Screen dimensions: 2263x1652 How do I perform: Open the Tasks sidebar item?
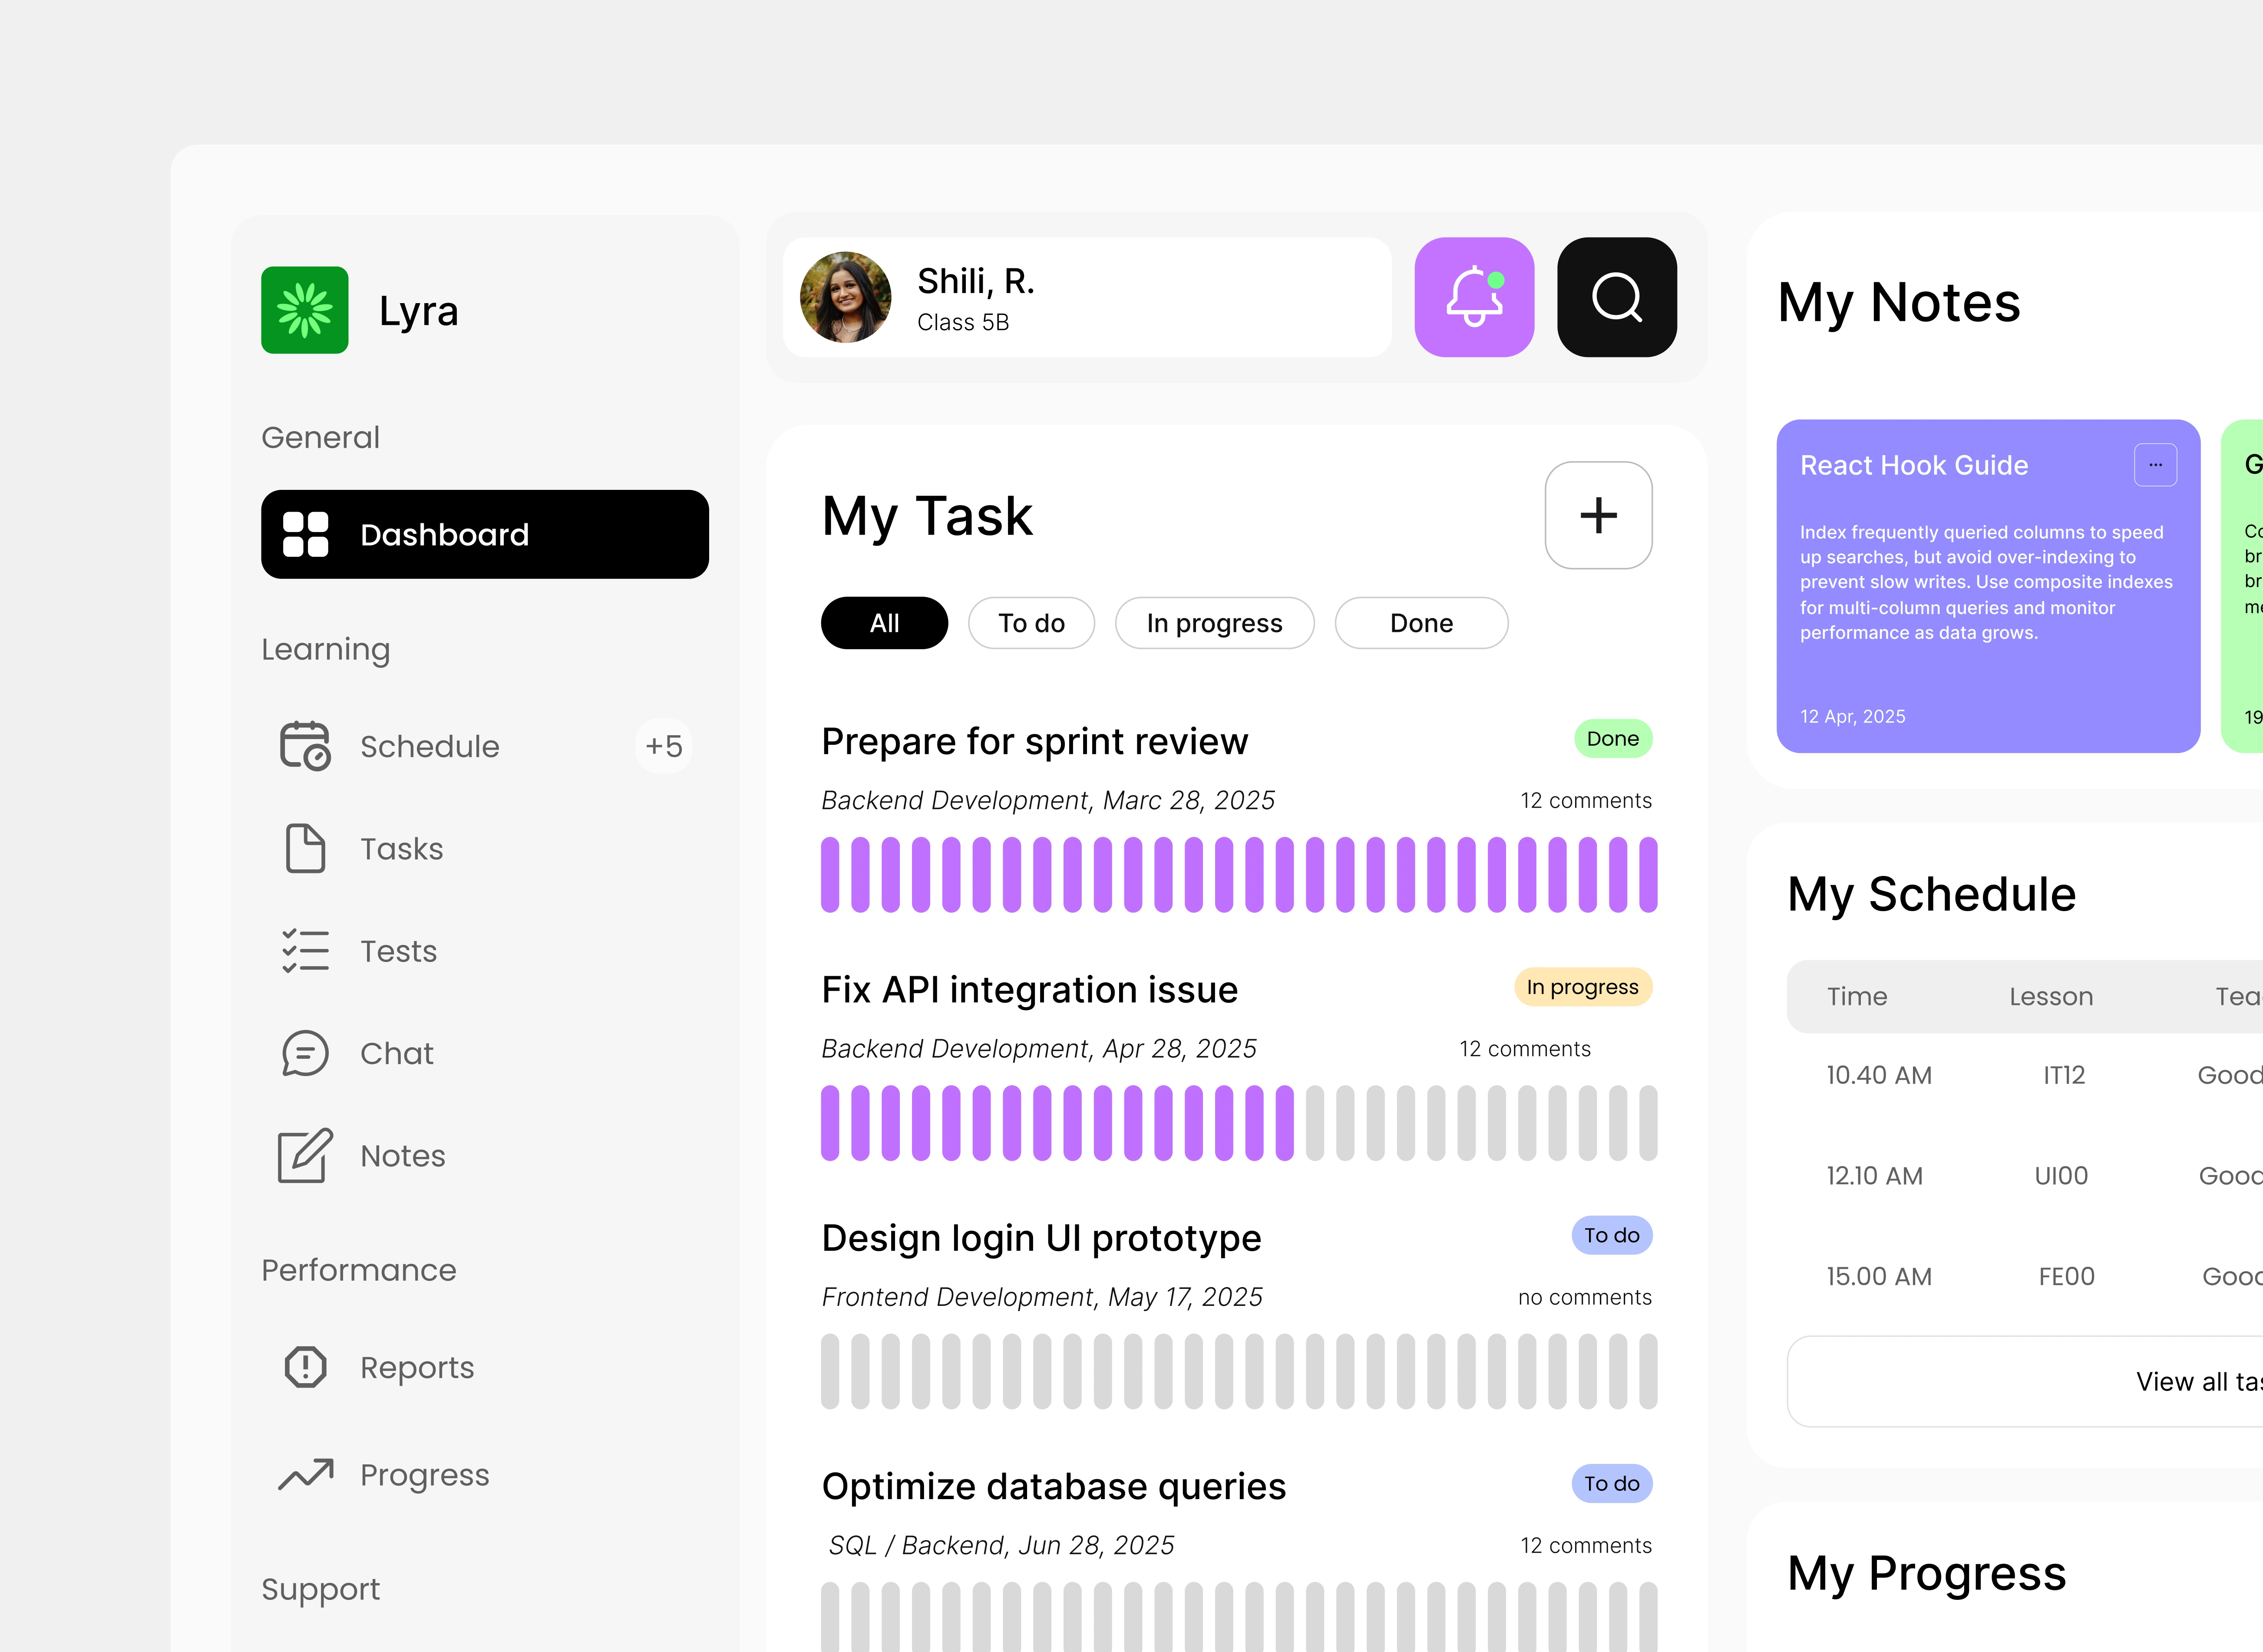point(401,849)
